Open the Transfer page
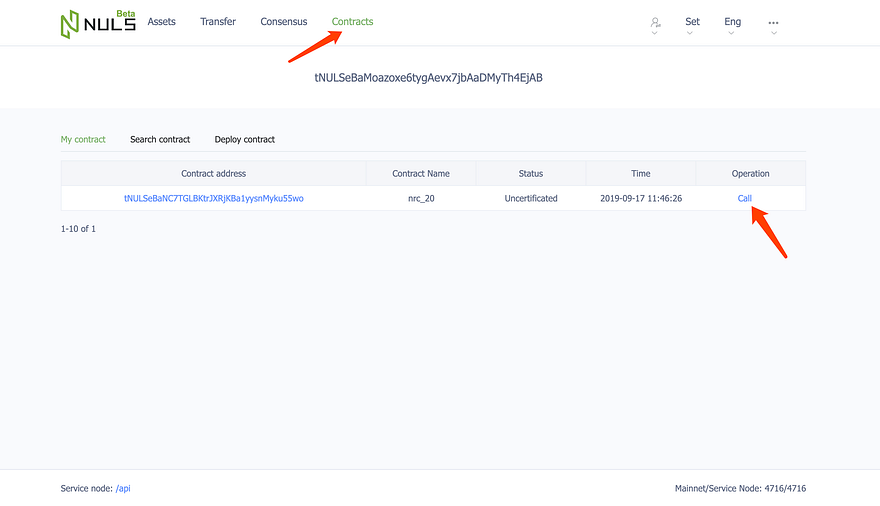The width and height of the screenshot is (880, 506). tap(218, 22)
